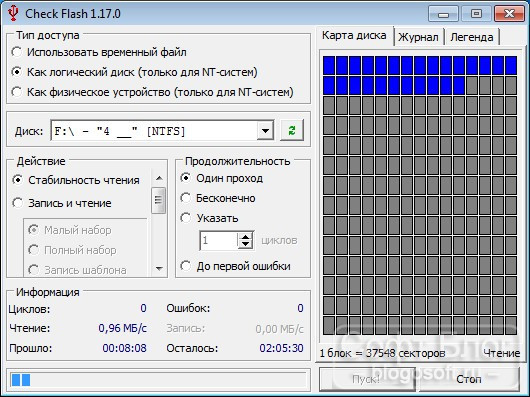
Task: Click the 'Чтение' status label under map
Action: pyautogui.click(x=502, y=353)
